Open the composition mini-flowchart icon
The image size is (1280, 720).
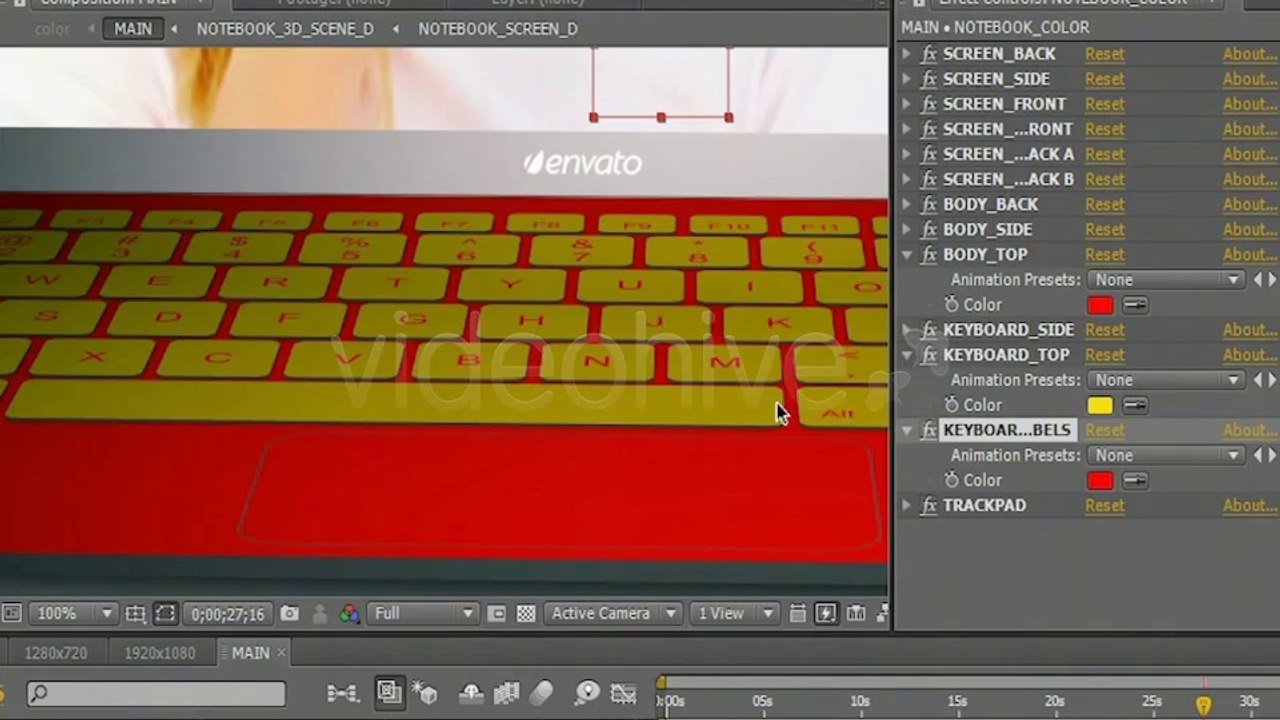[342, 692]
